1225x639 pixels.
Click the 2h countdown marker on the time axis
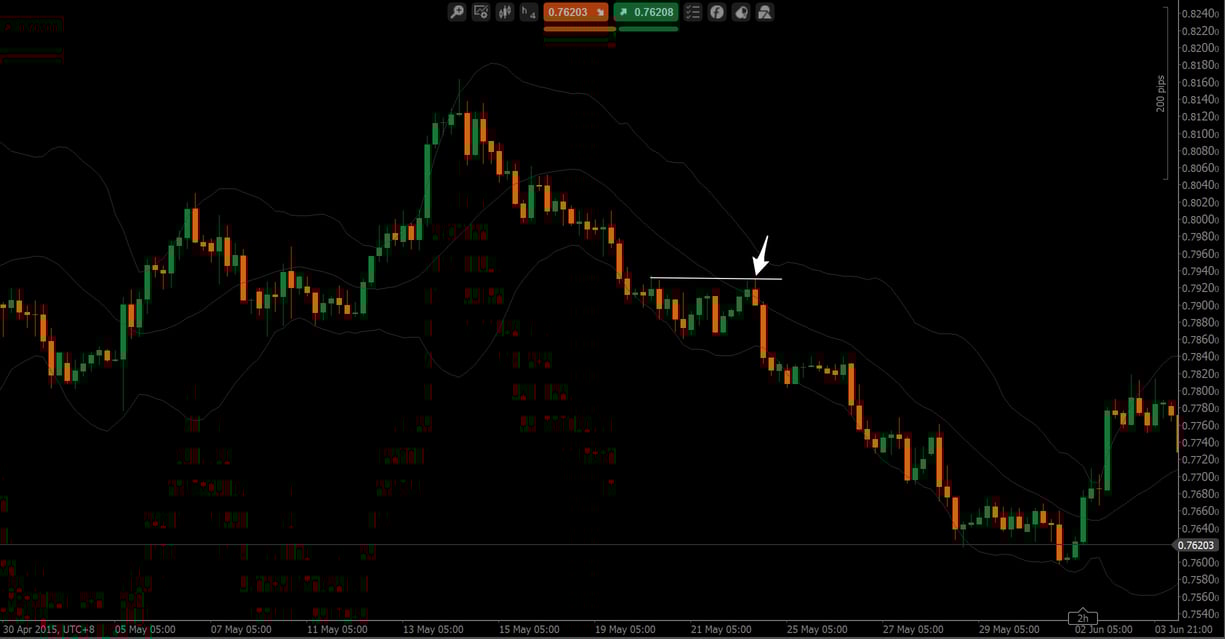click(1083, 617)
